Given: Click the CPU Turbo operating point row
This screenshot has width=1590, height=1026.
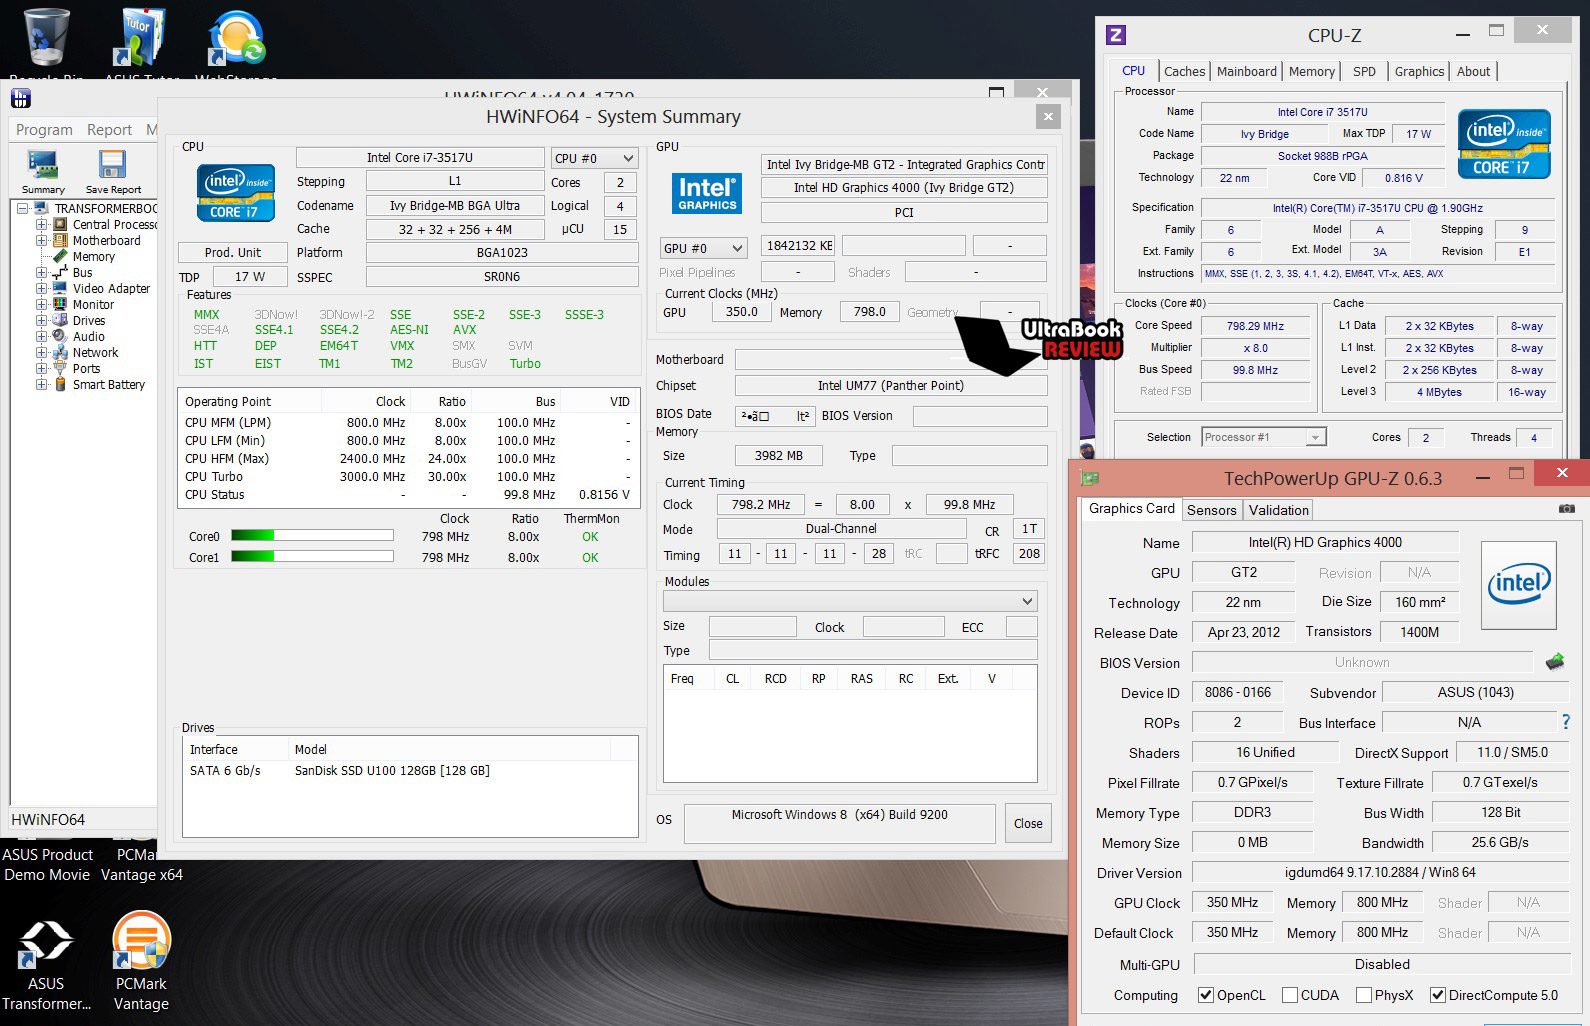Looking at the screenshot, I should (408, 477).
